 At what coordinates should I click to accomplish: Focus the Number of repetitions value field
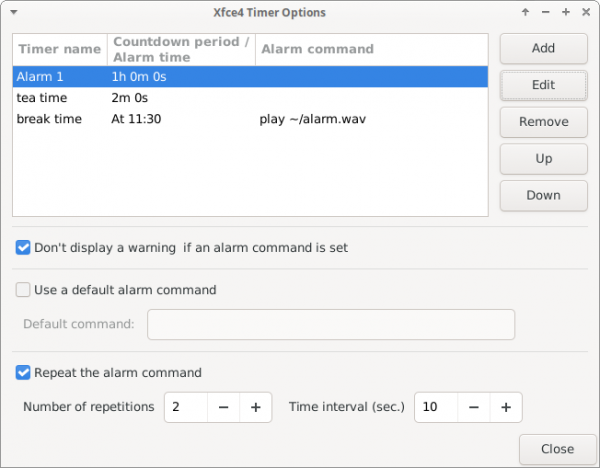tap(186, 407)
